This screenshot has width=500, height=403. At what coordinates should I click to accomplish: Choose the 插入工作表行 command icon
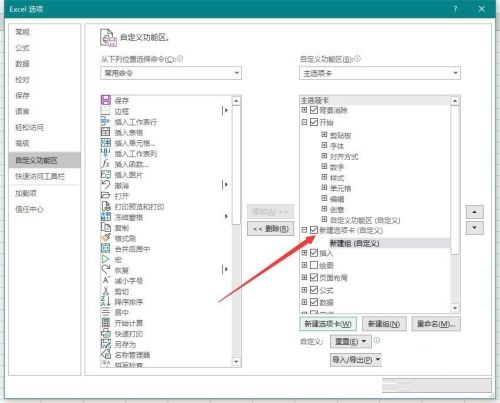pyautogui.click(x=106, y=121)
